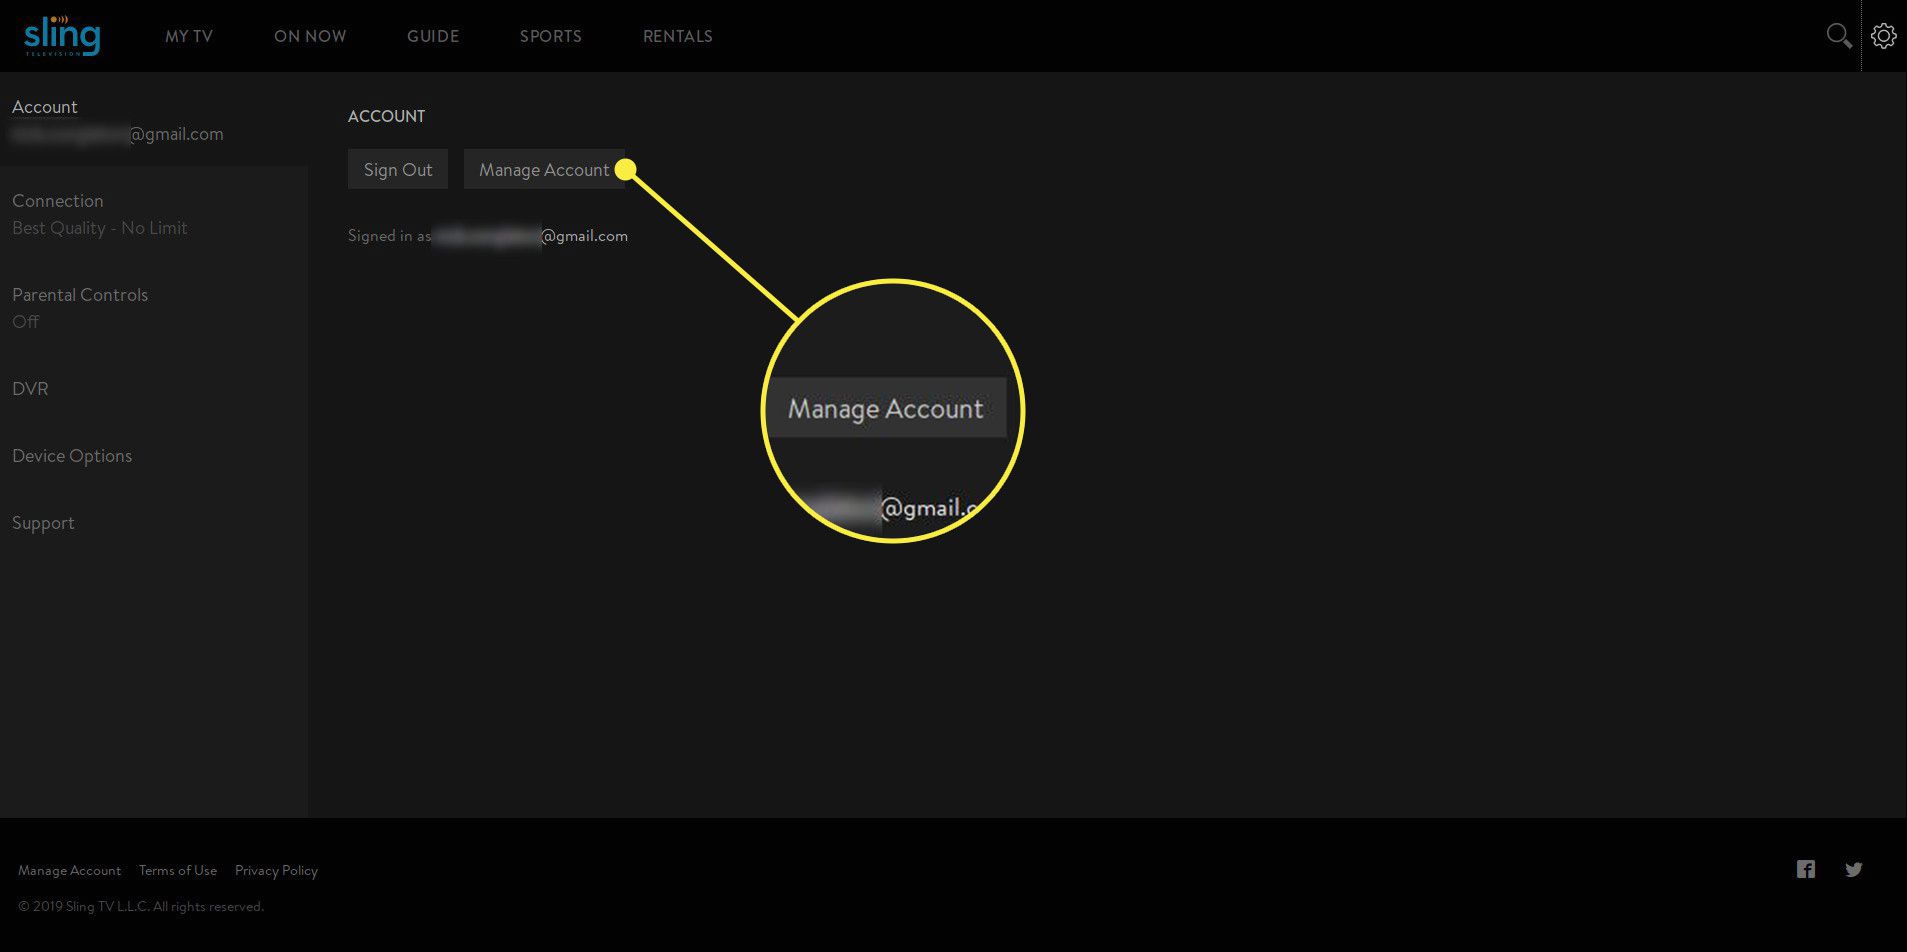Select the SPORTS tab
This screenshot has width=1907, height=952.
pyautogui.click(x=551, y=36)
